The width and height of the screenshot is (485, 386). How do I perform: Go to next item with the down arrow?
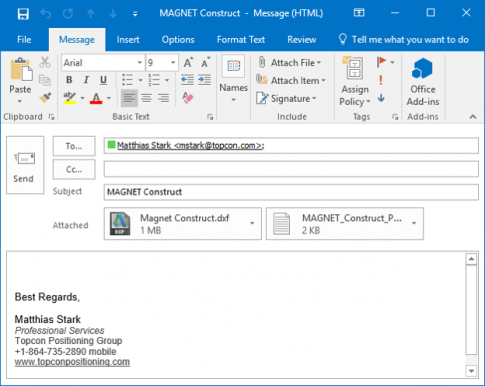tap(113, 14)
